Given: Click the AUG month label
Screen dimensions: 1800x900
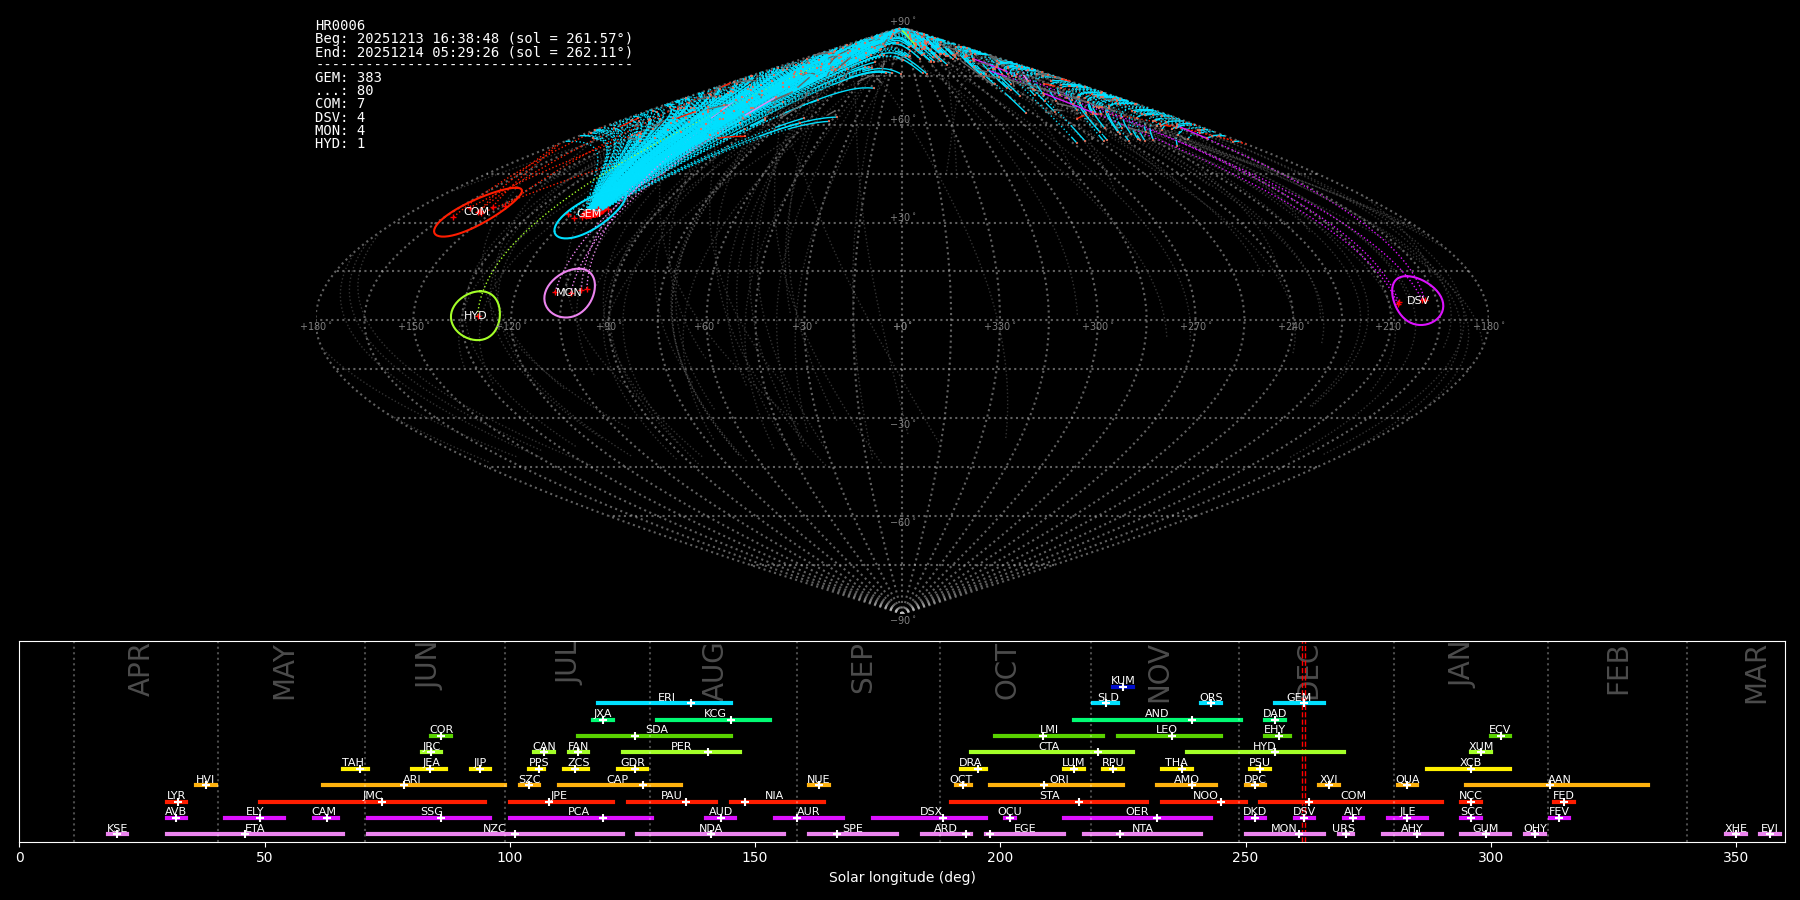Looking at the screenshot, I should pyautogui.click(x=713, y=673).
